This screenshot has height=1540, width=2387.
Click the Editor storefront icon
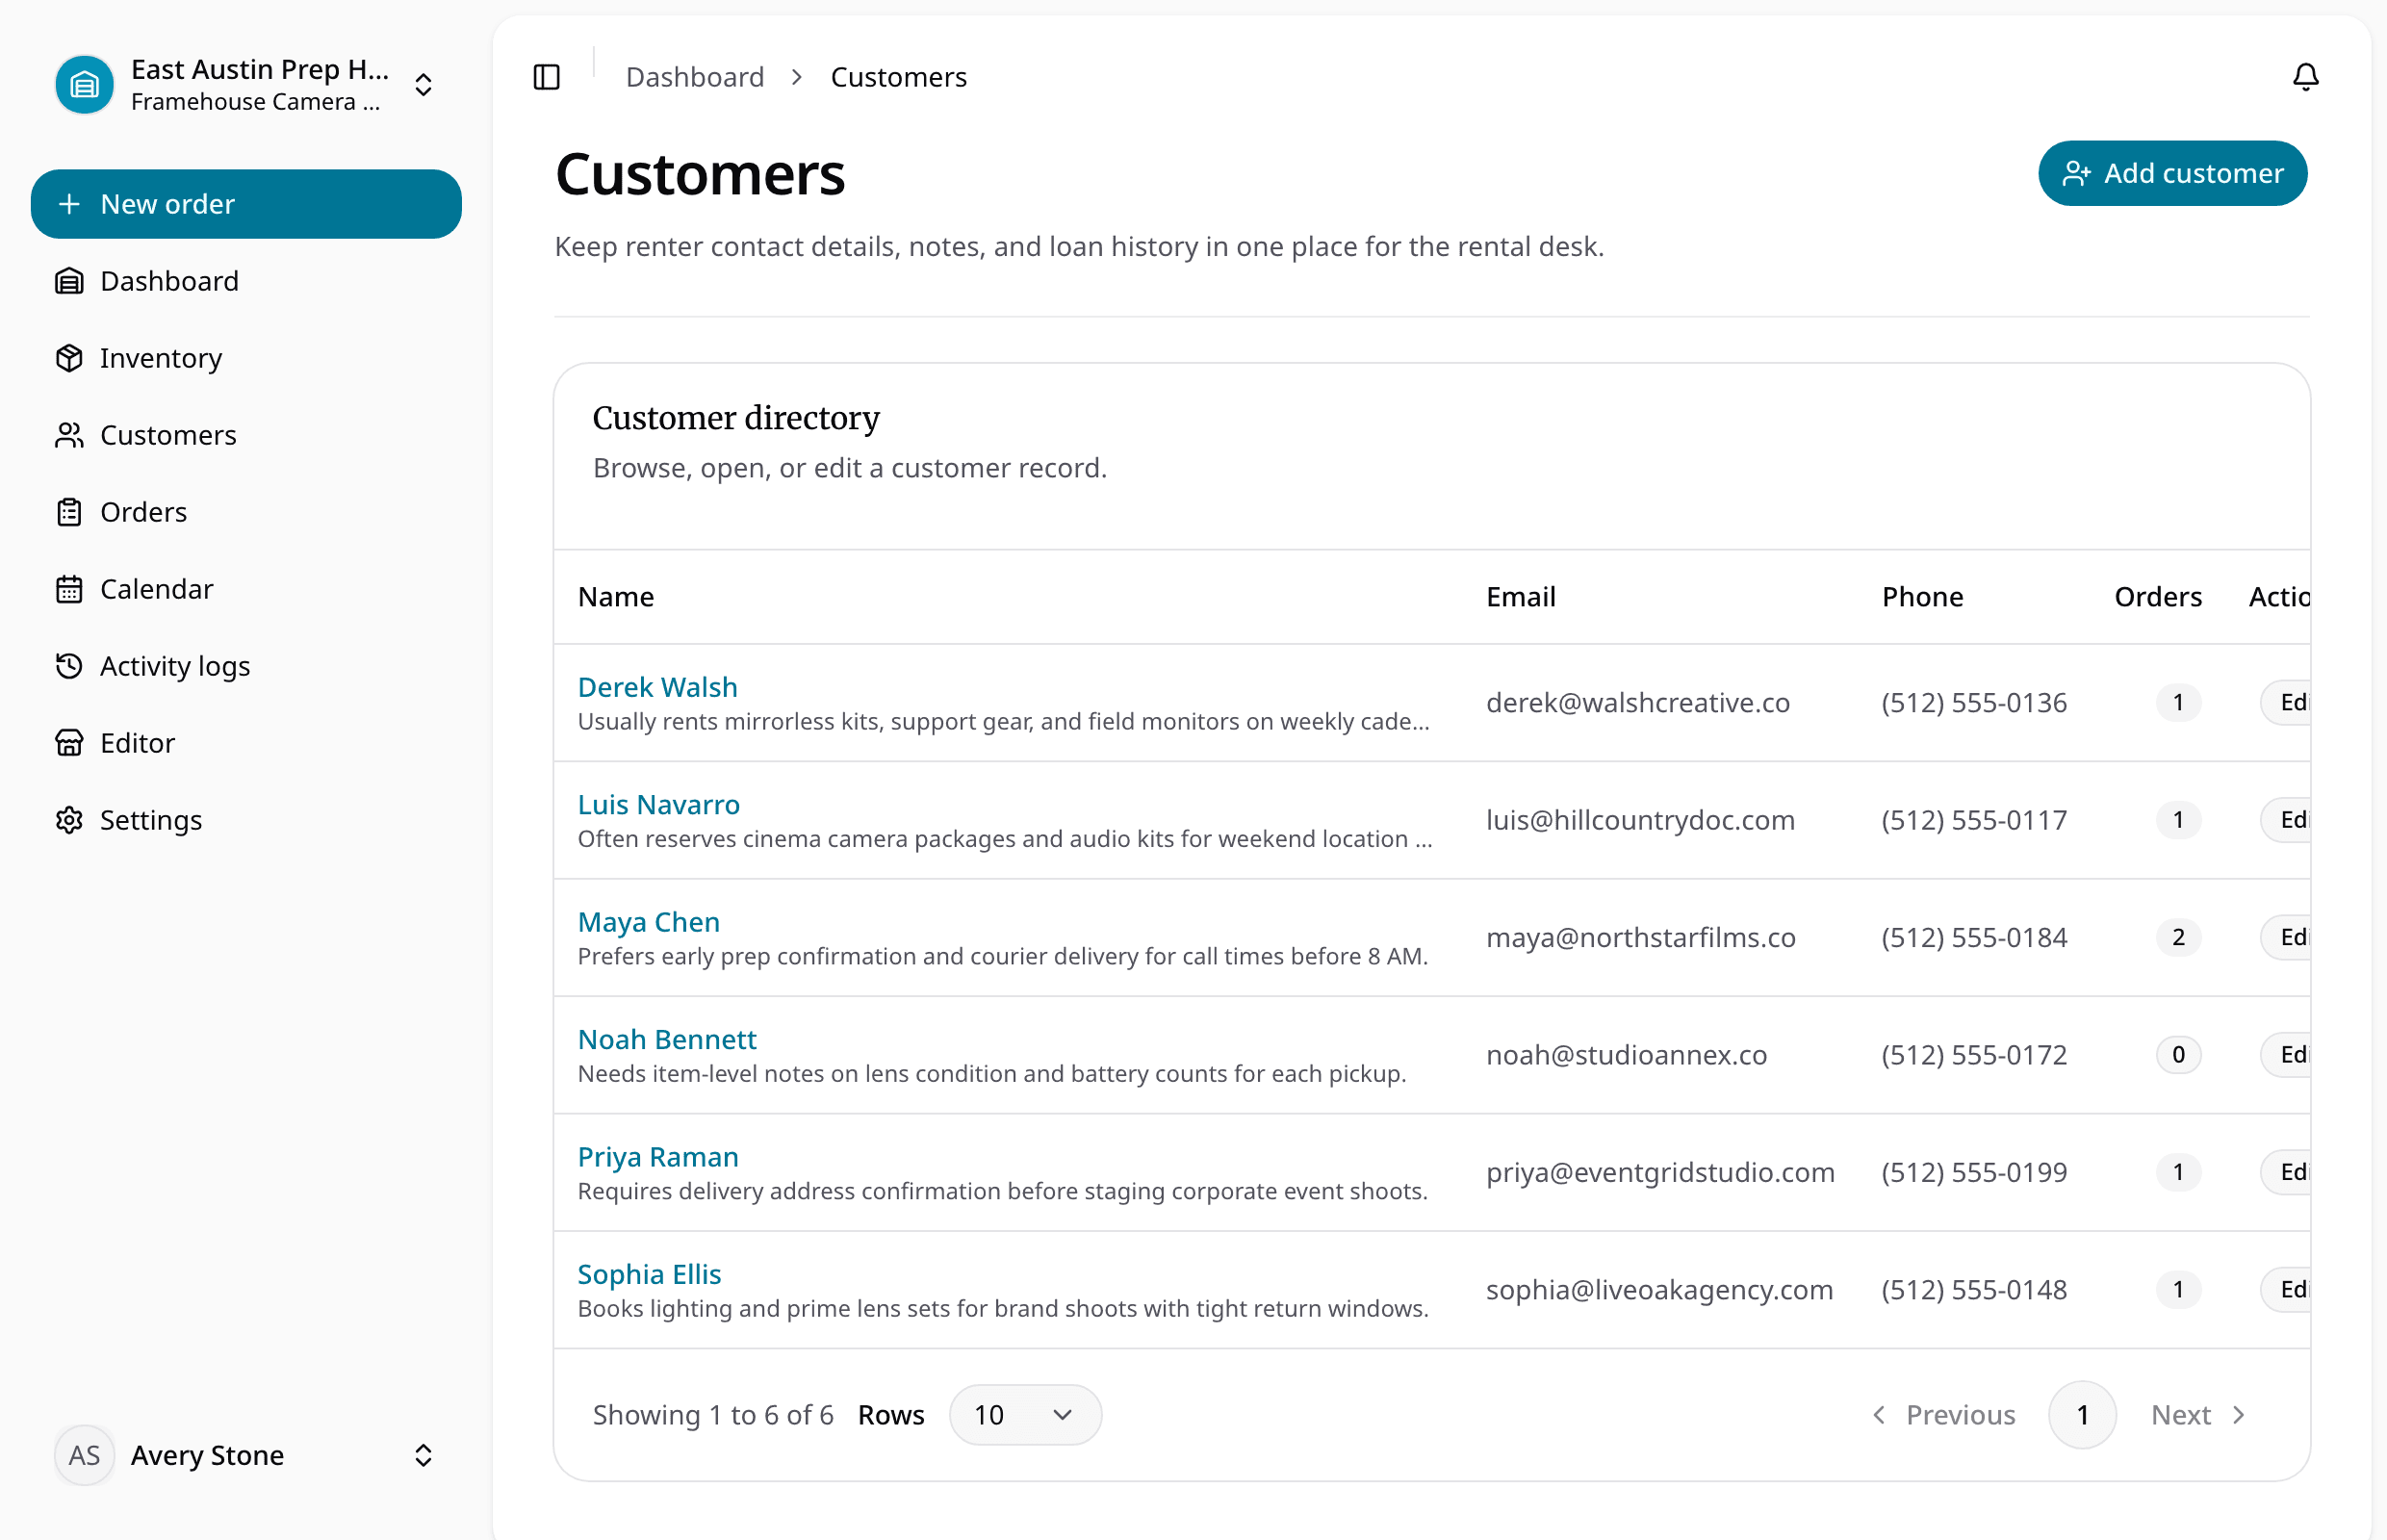[x=69, y=743]
